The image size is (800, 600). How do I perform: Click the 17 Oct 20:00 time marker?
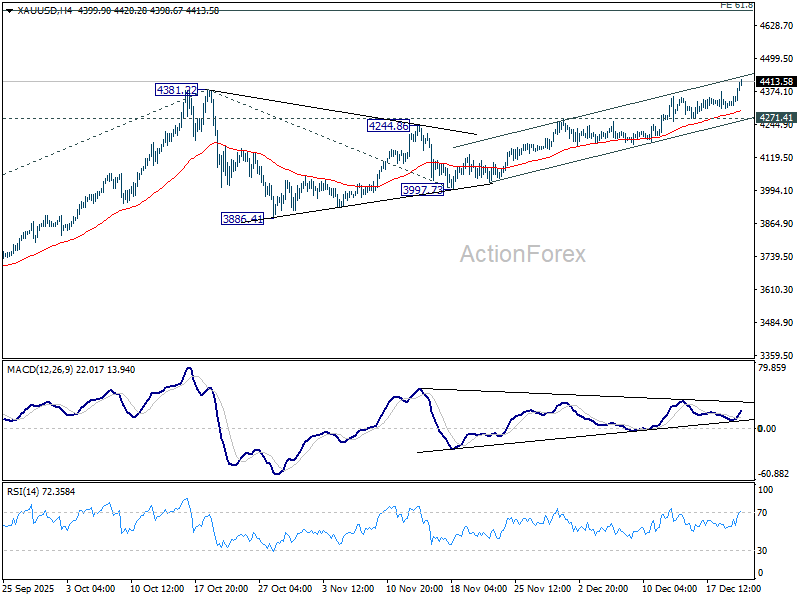tap(221, 588)
